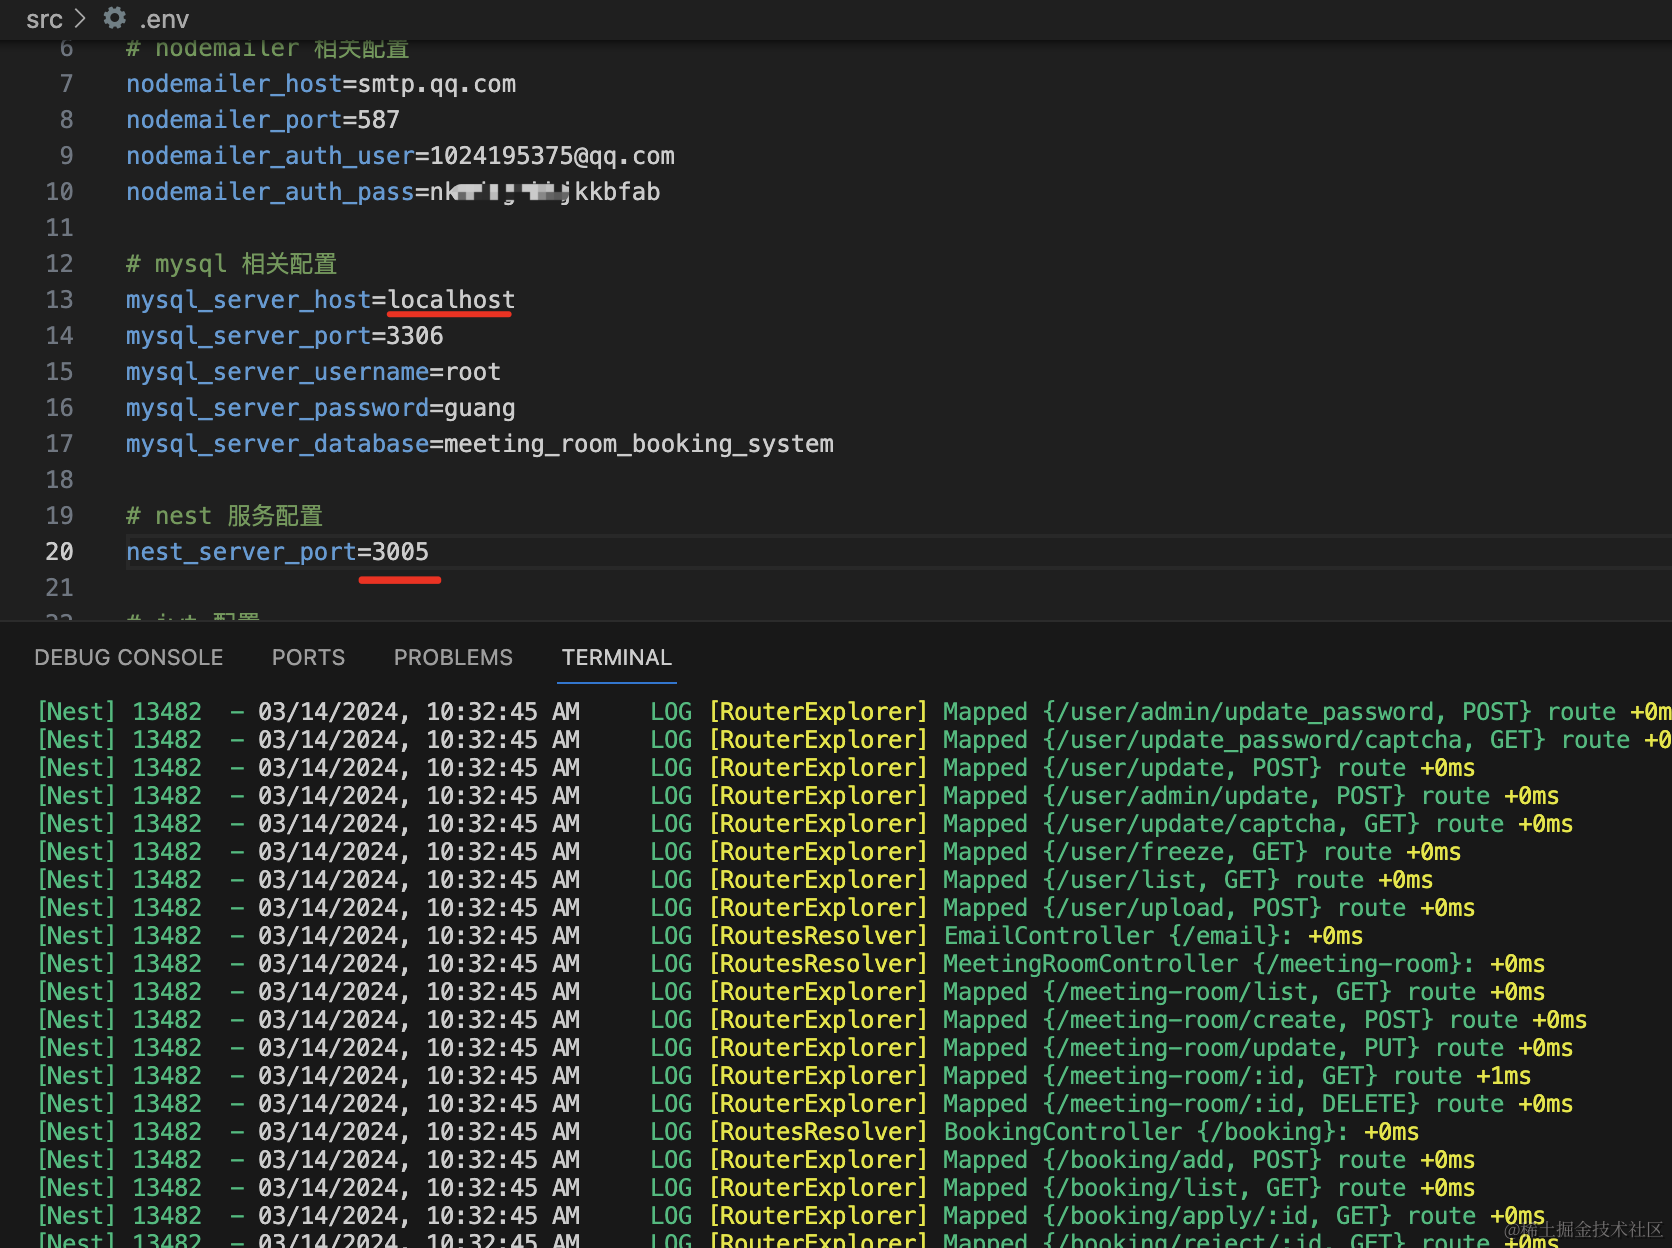Place cursor on the mysql_server_password line
This screenshot has width=1672, height=1248.
pyautogui.click(x=320, y=408)
